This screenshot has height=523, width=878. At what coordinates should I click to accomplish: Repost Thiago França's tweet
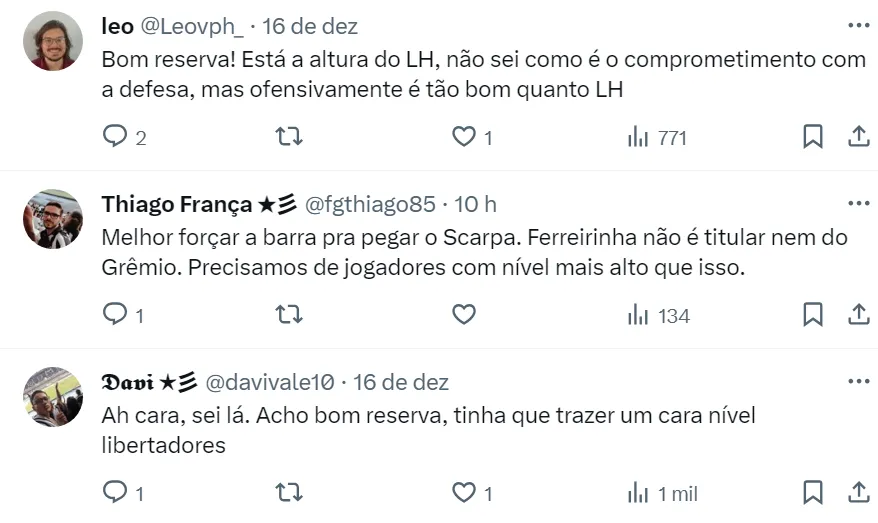click(x=288, y=315)
